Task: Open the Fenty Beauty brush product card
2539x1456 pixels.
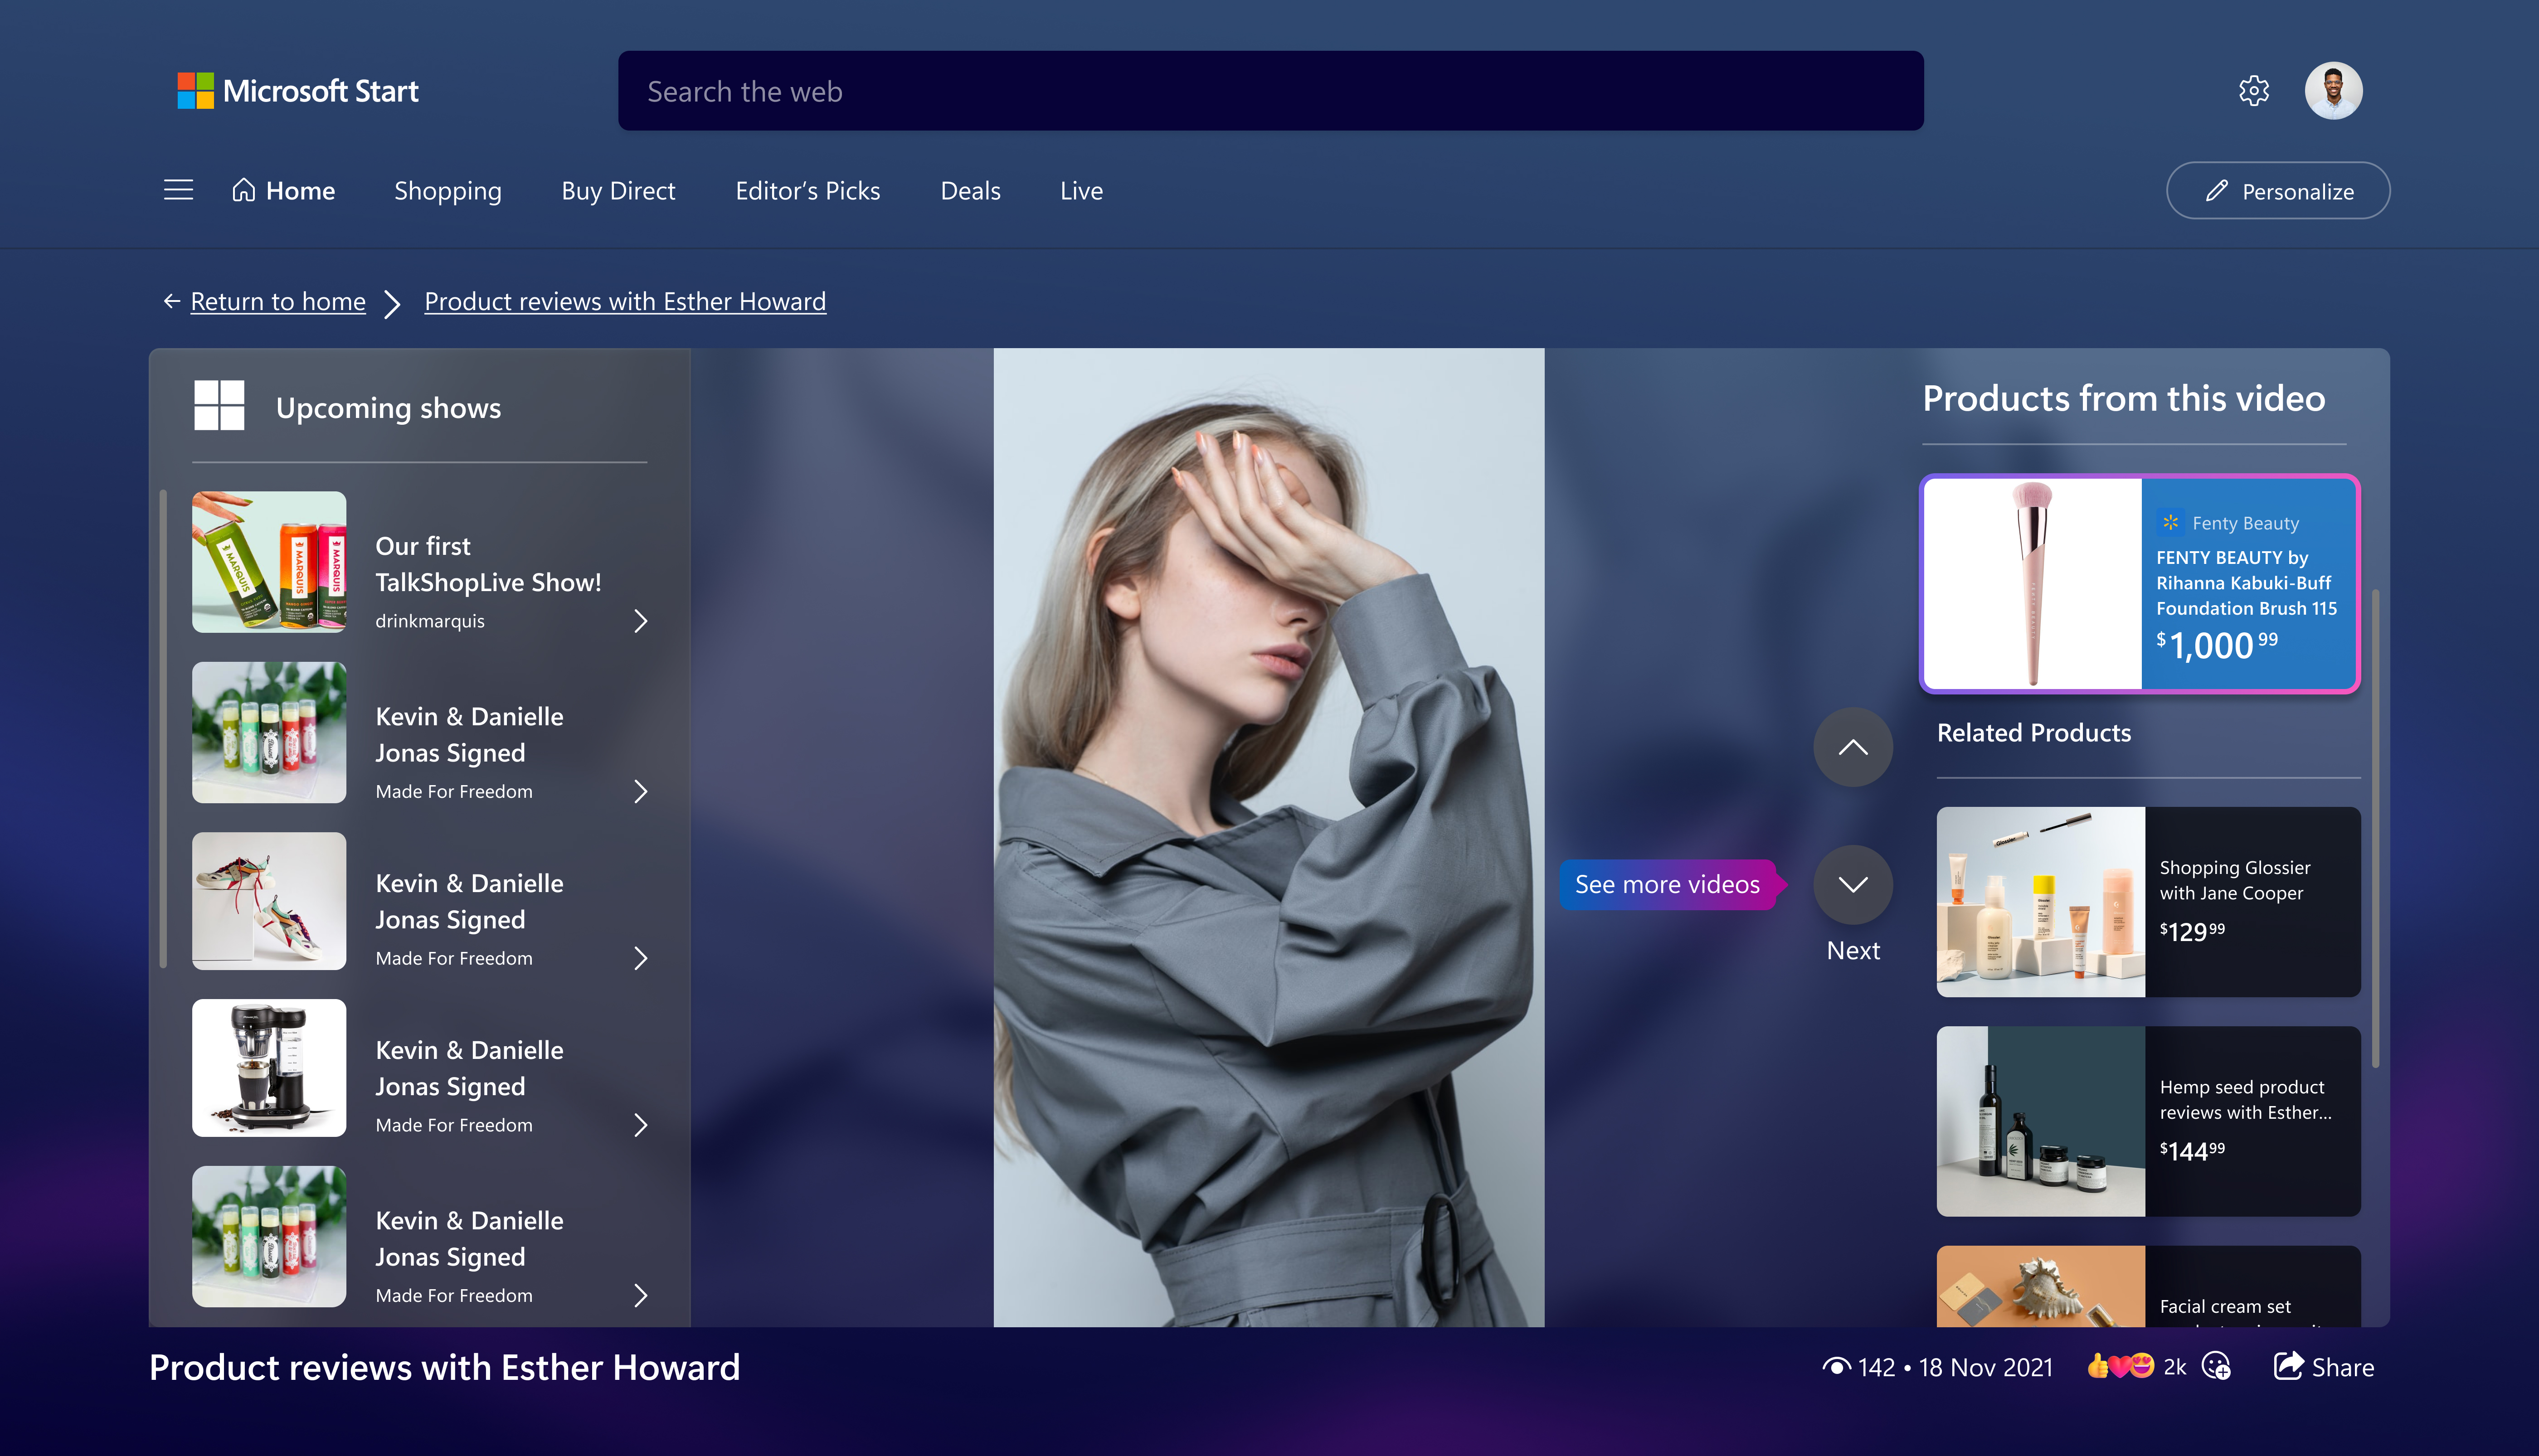Action: (2139, 584)
